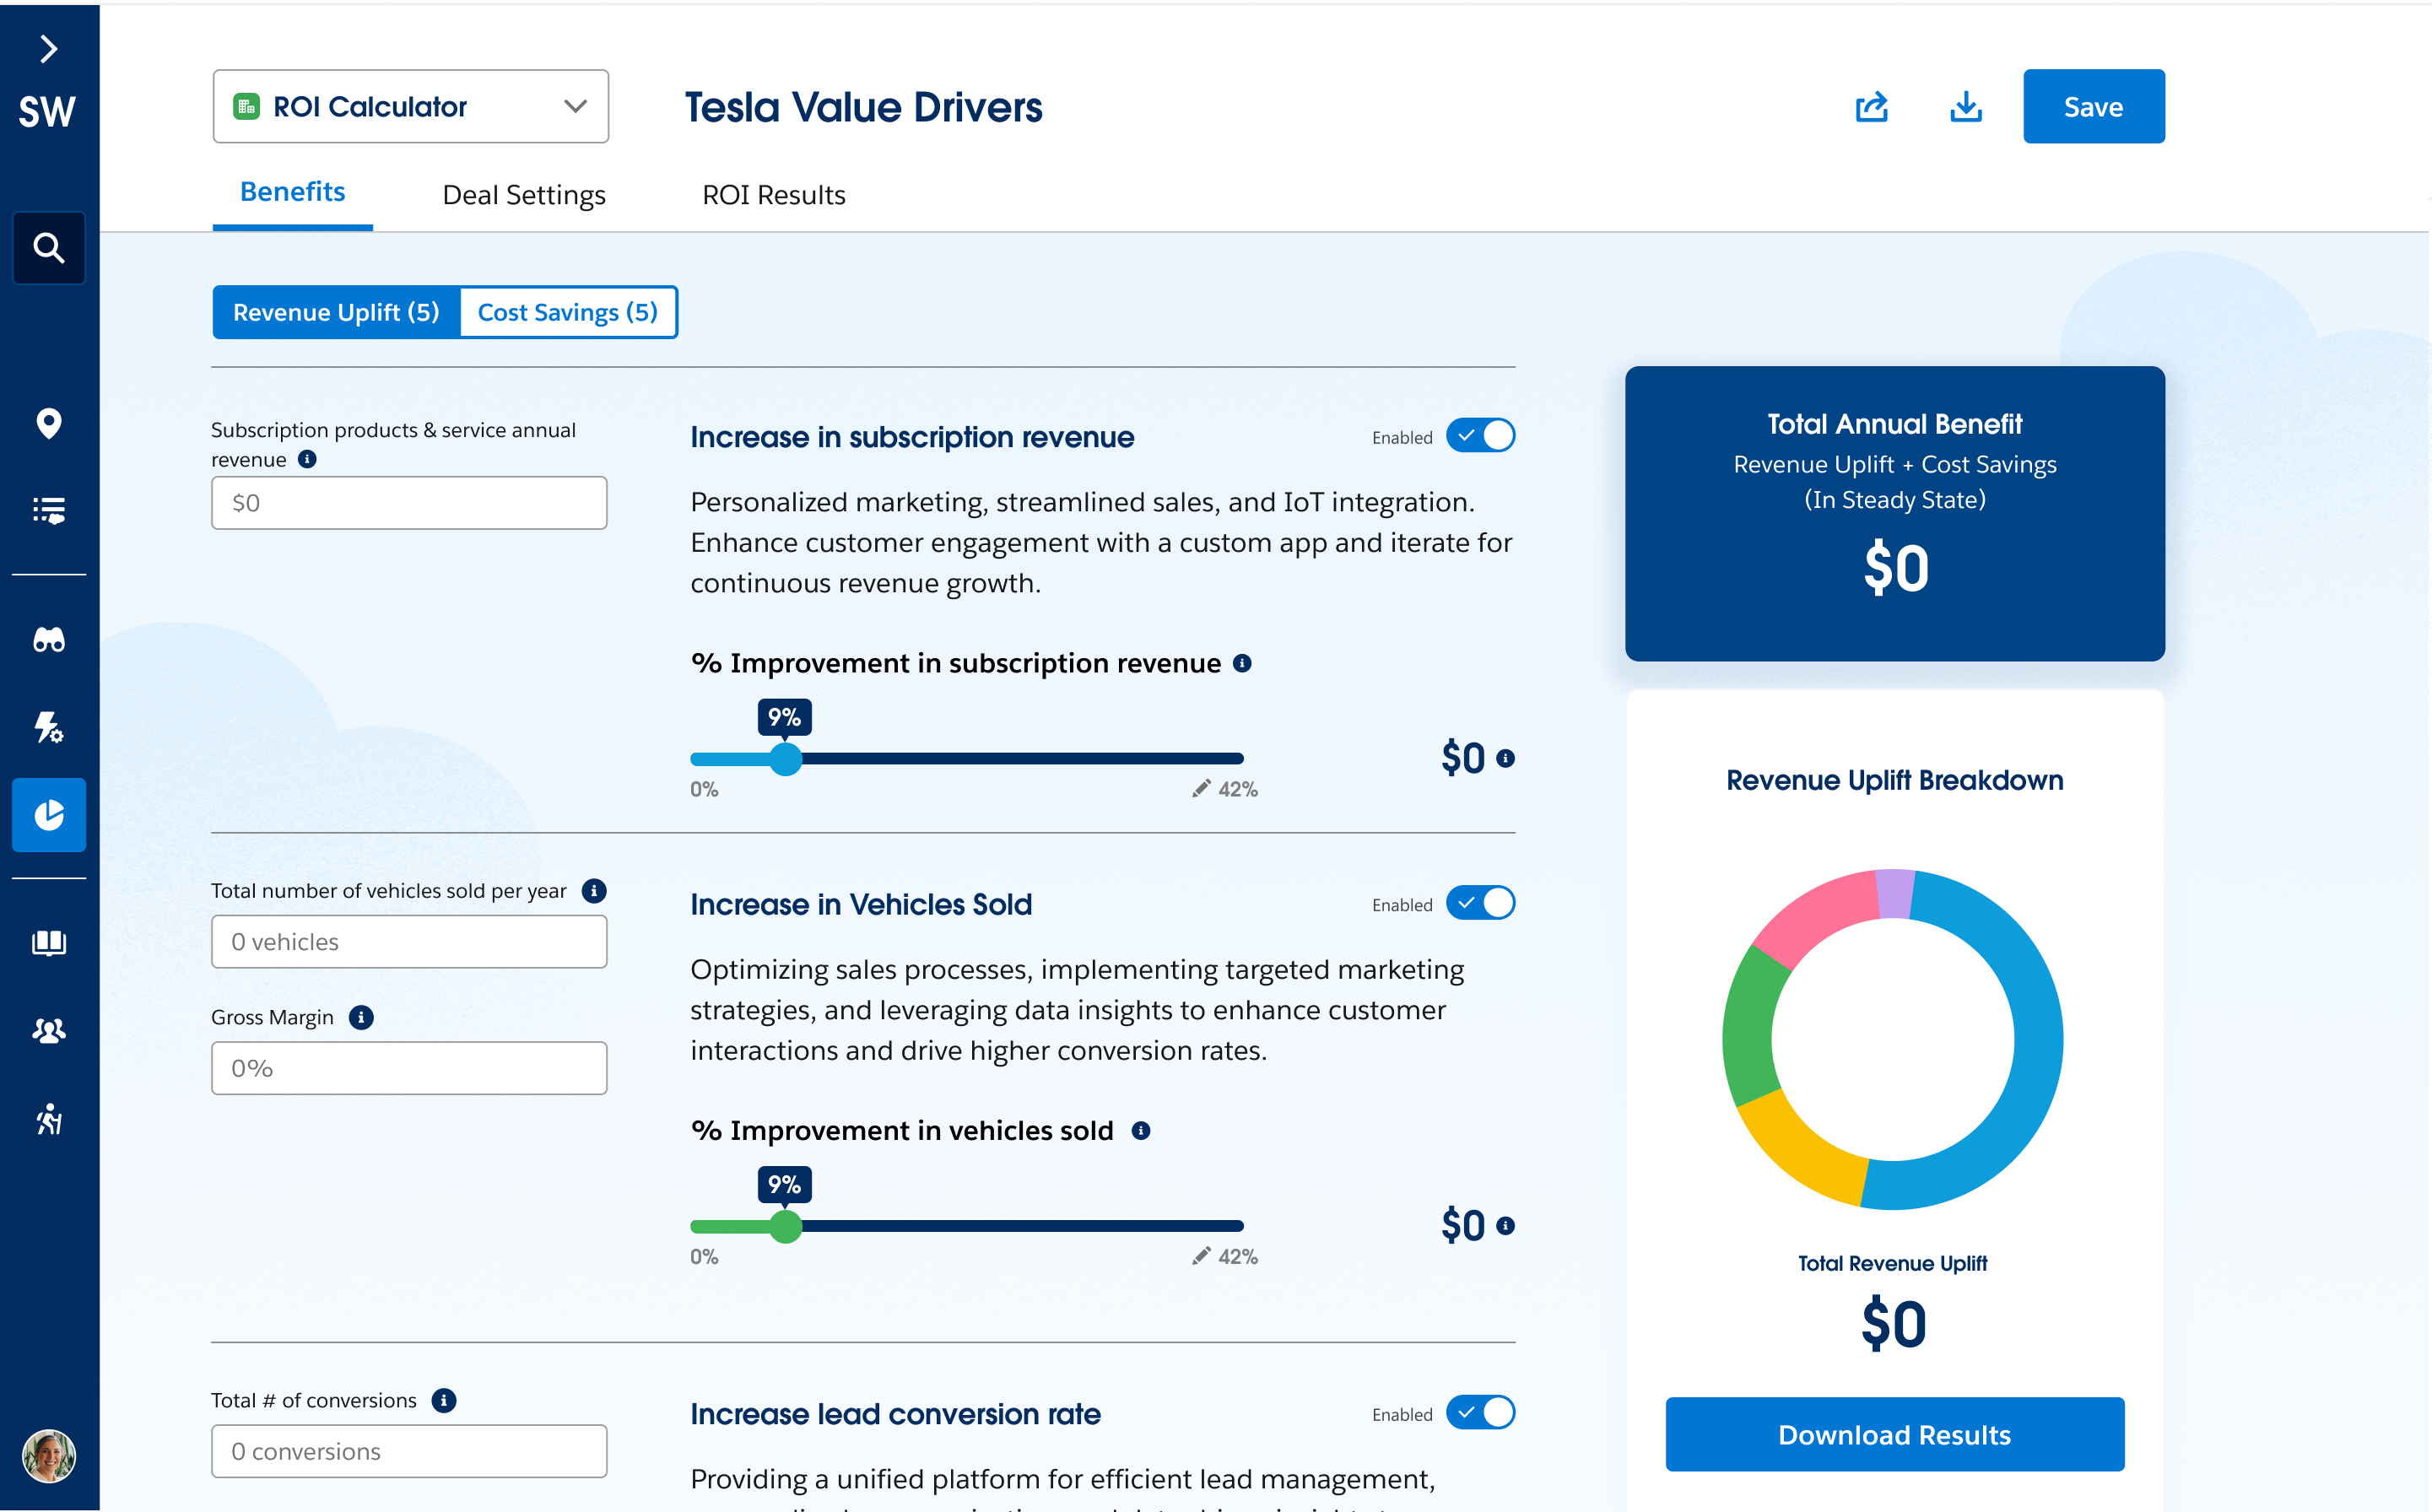Click the Increase in subscription revenue heading
This screenshot has width=2432, height=1512.
912,437
